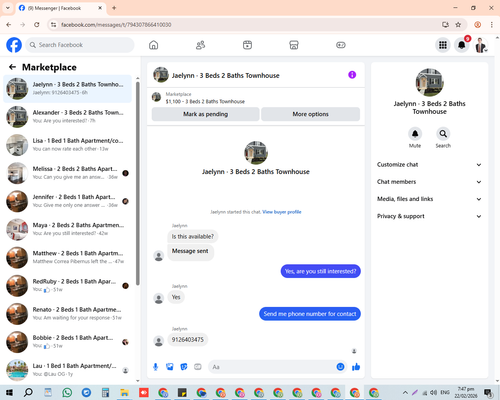Open the notifications bell with badge
This screenshot has width=500, height=400.
462,45
